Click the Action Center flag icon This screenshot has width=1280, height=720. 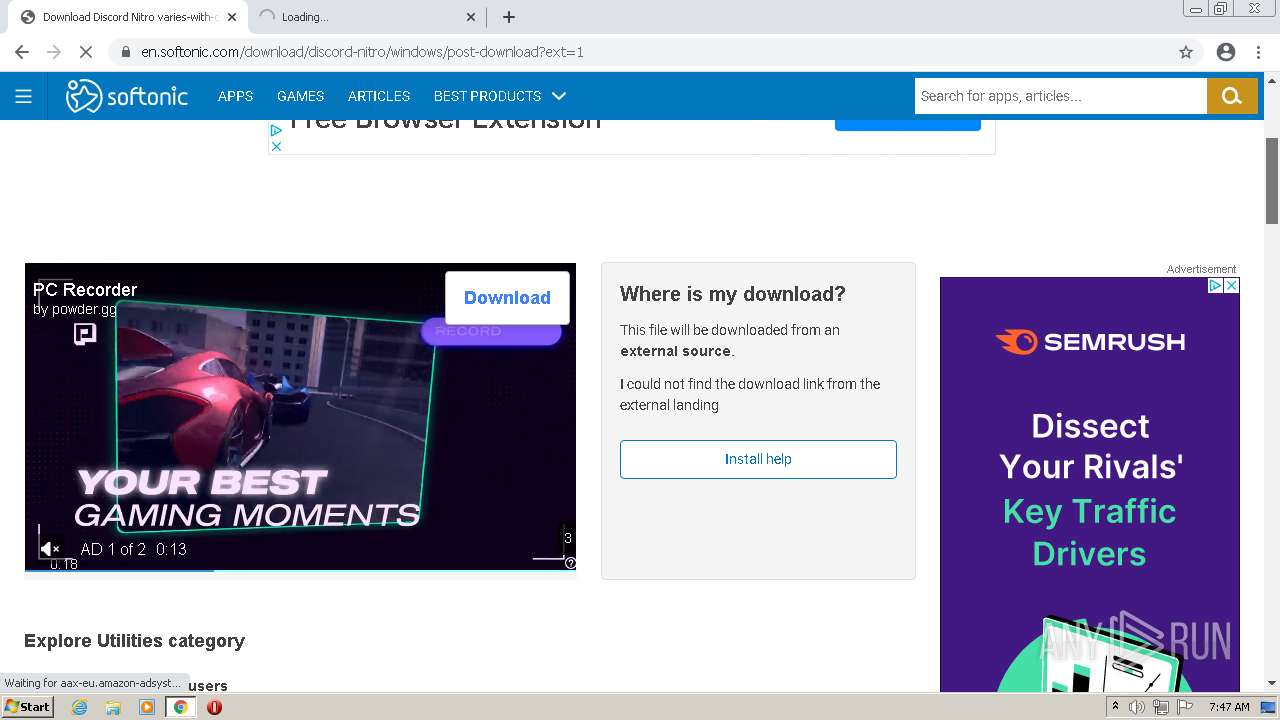pyautogui.click(x=1185, y=707)
